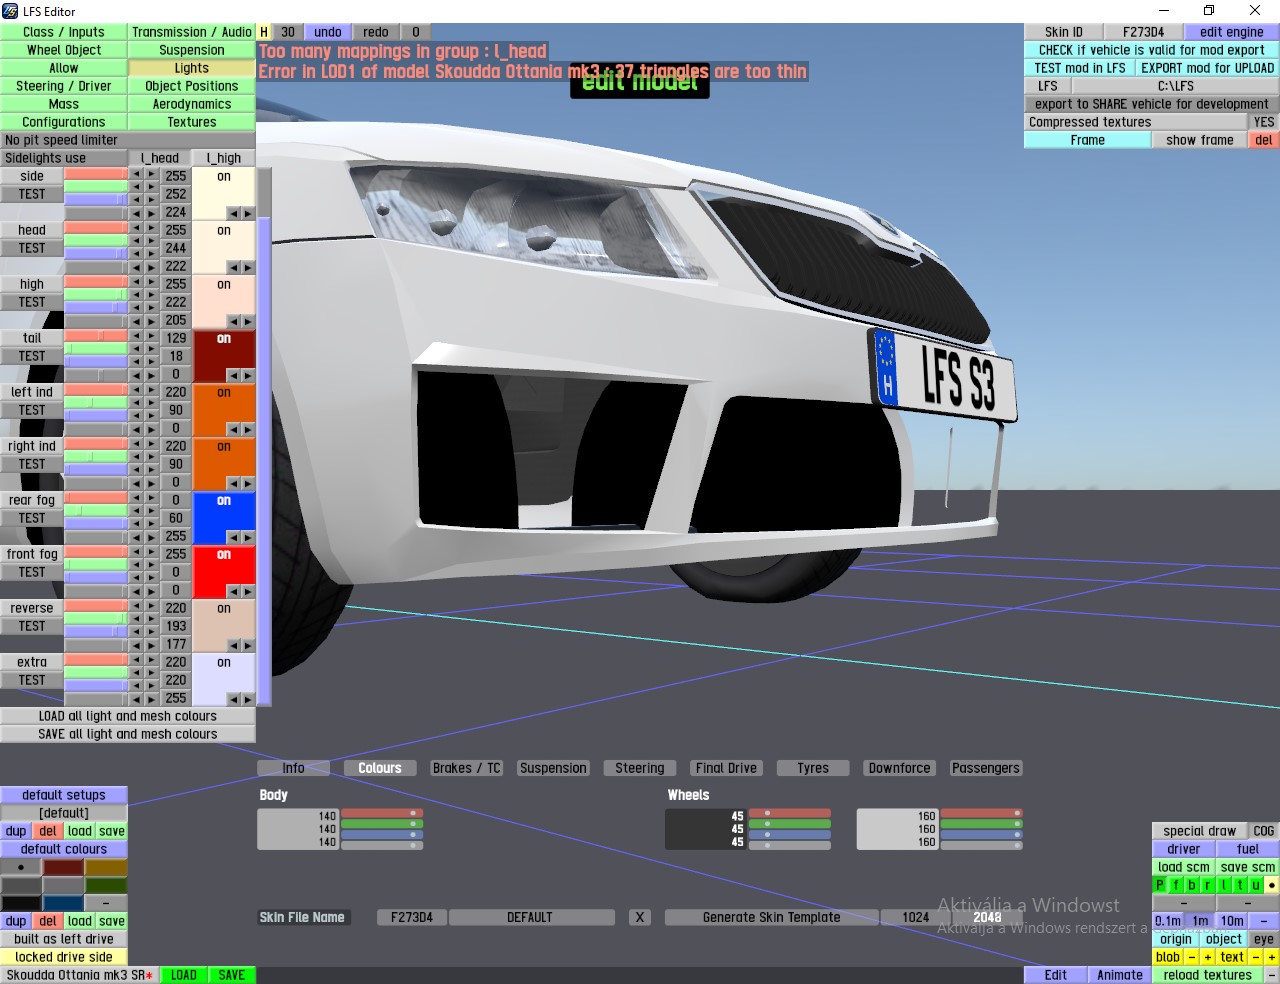Select the 2048 skin template size

(x=987, y=917)
